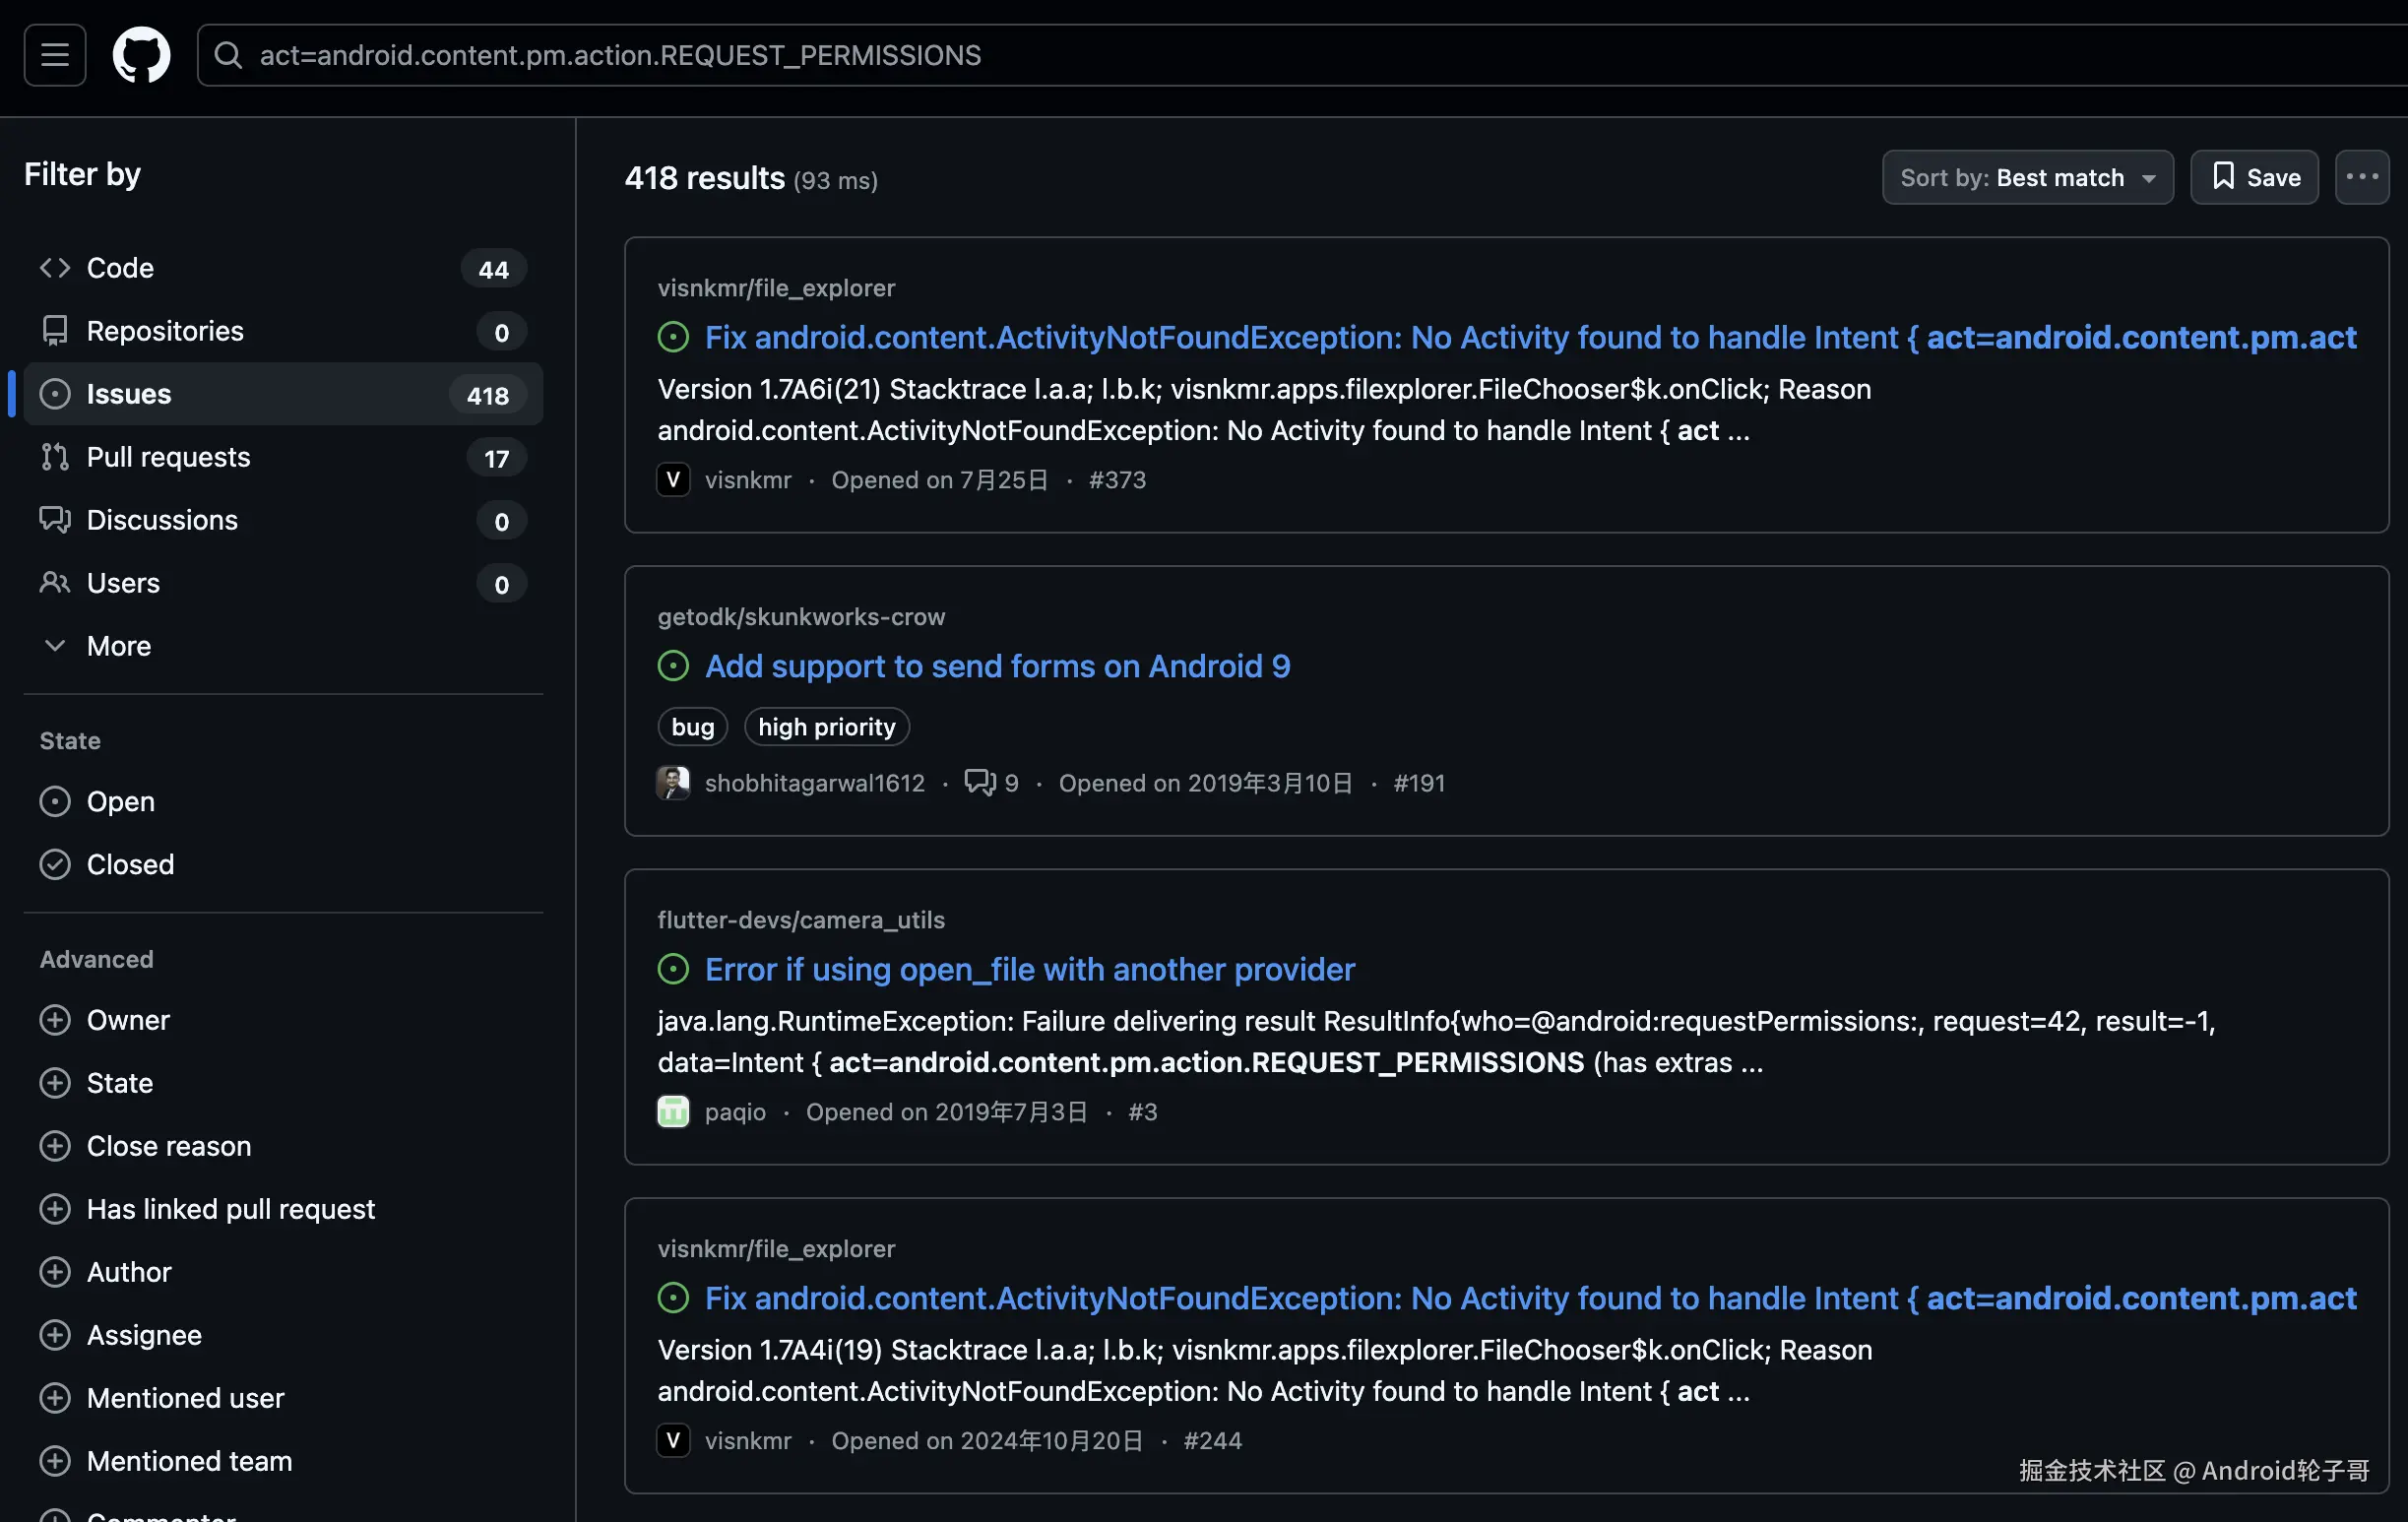
Task: Filter results by Closed state
Action: [x=130, y=864]
